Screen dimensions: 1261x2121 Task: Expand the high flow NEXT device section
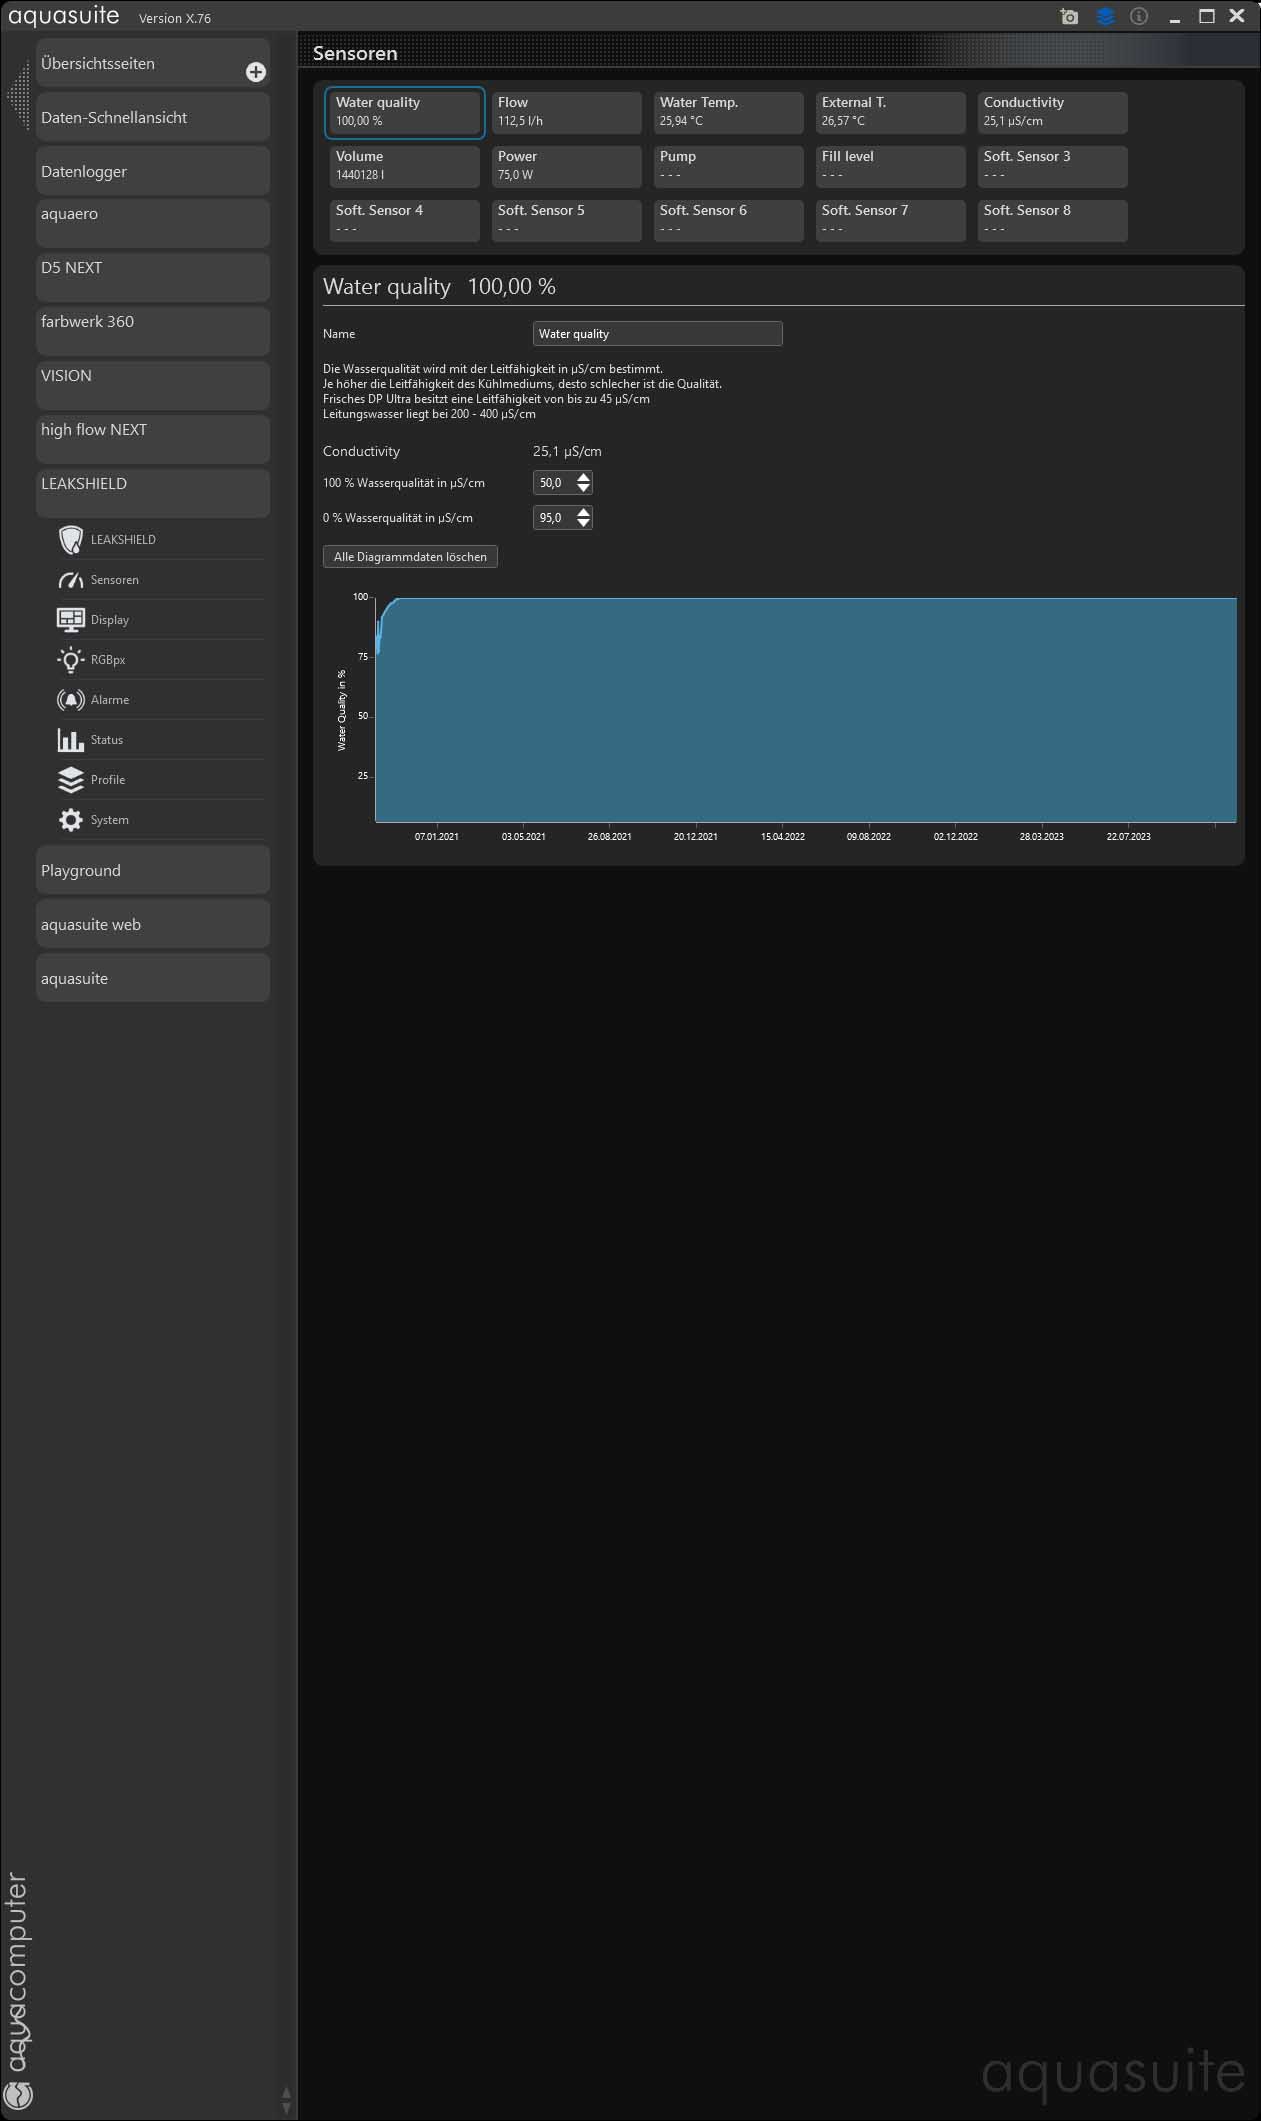(x=153, y=439)
